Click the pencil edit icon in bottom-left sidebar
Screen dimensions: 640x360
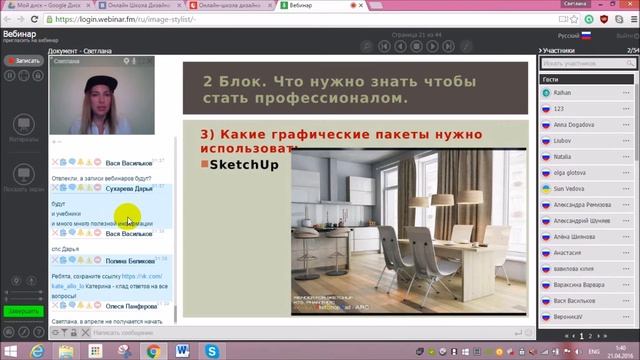[x=24, y=332]
